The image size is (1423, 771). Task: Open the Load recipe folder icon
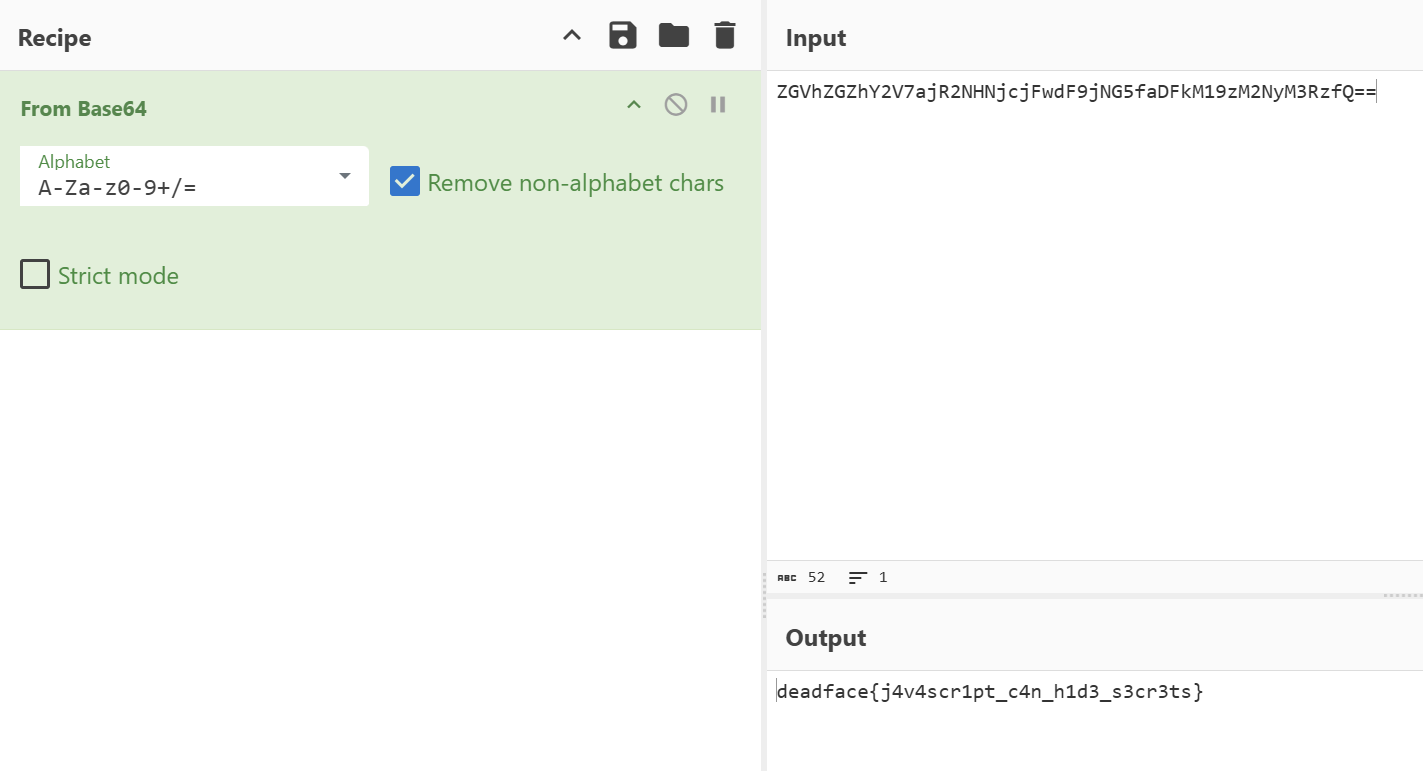(674, 36)
